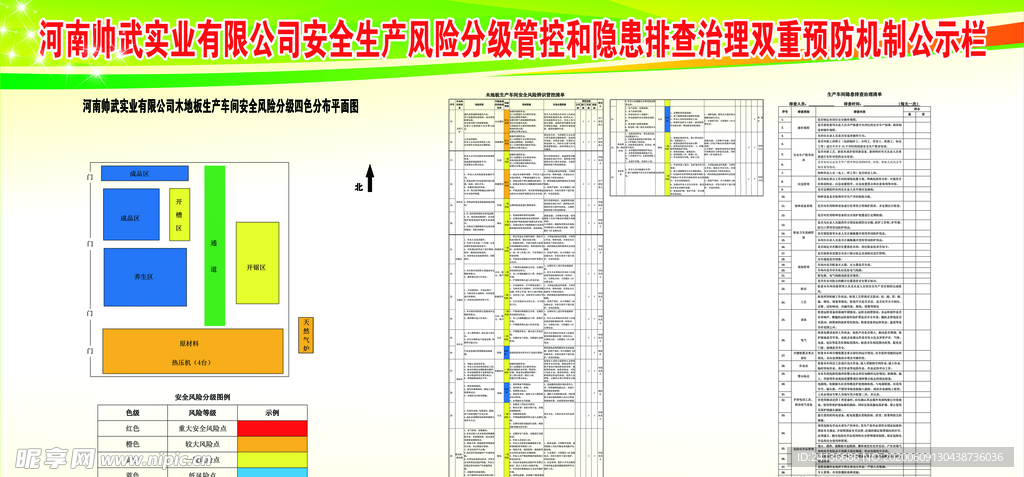Click the '较大风险点' legend cell
1024x477 pixels.
[x=202, y=444]
